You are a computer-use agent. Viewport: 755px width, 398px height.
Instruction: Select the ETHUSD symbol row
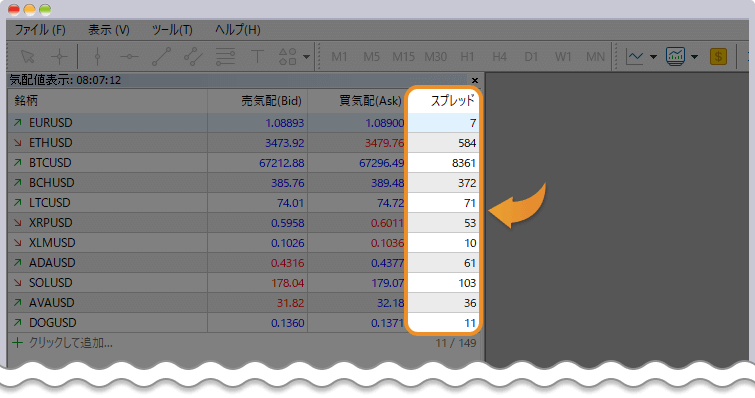243,143
